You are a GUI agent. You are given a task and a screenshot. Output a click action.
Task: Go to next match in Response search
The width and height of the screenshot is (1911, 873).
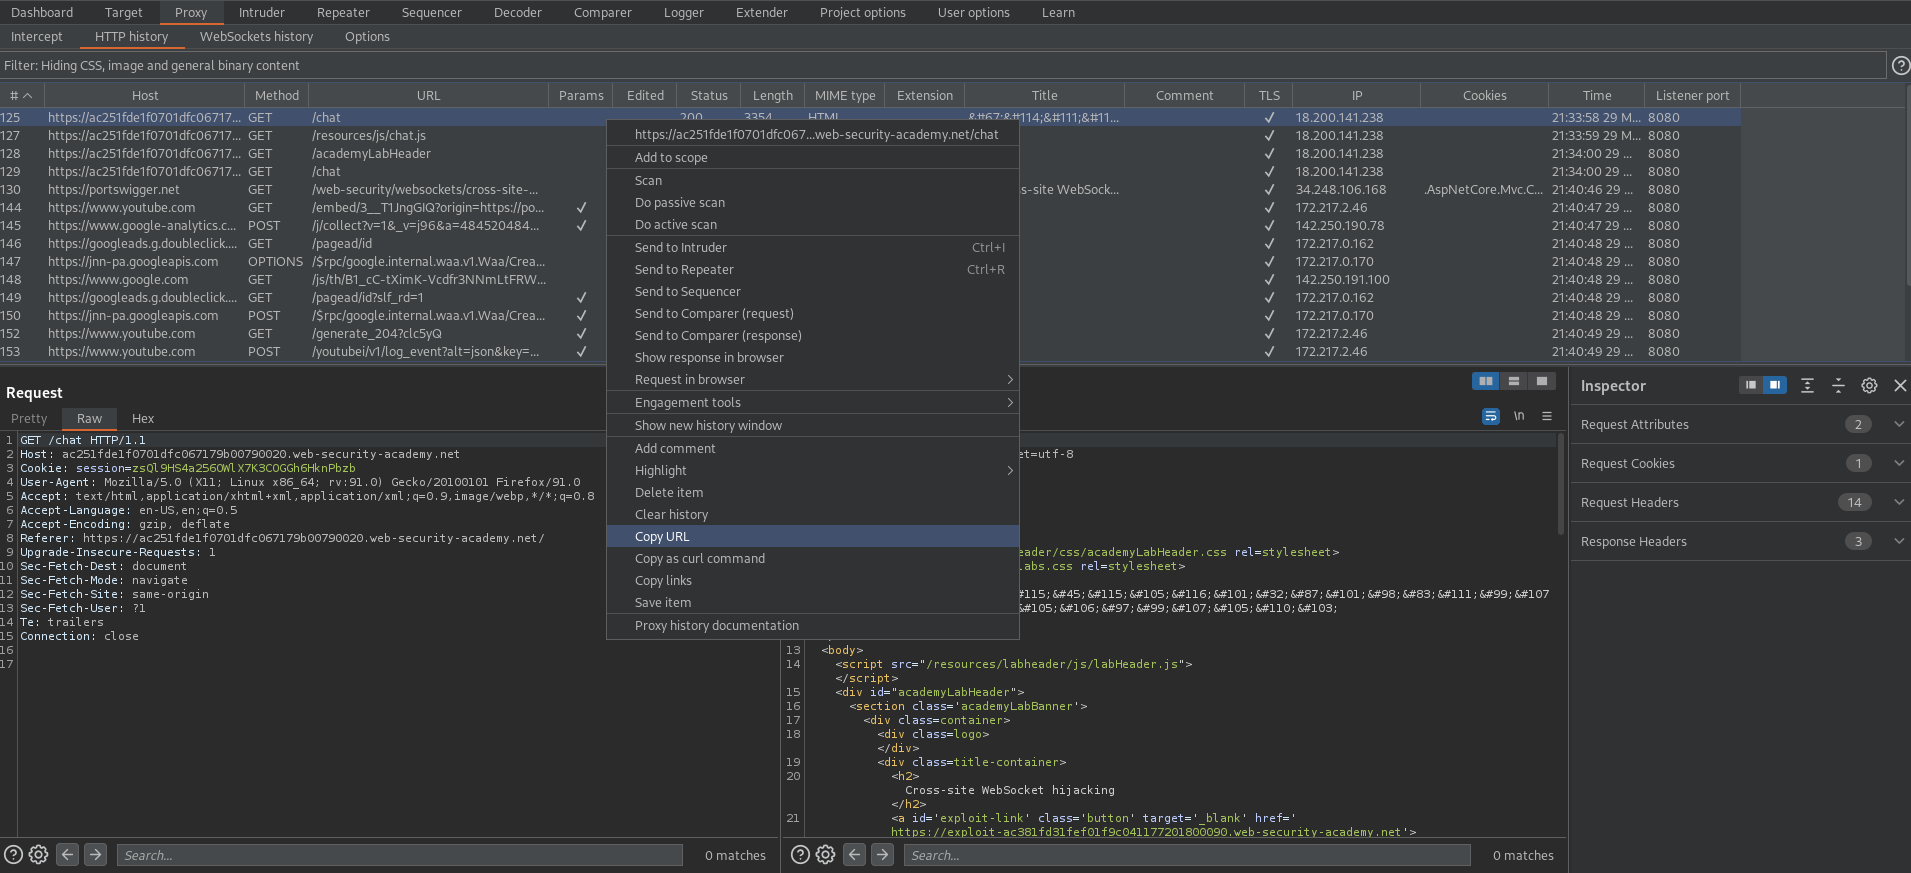tap(883, 854)
